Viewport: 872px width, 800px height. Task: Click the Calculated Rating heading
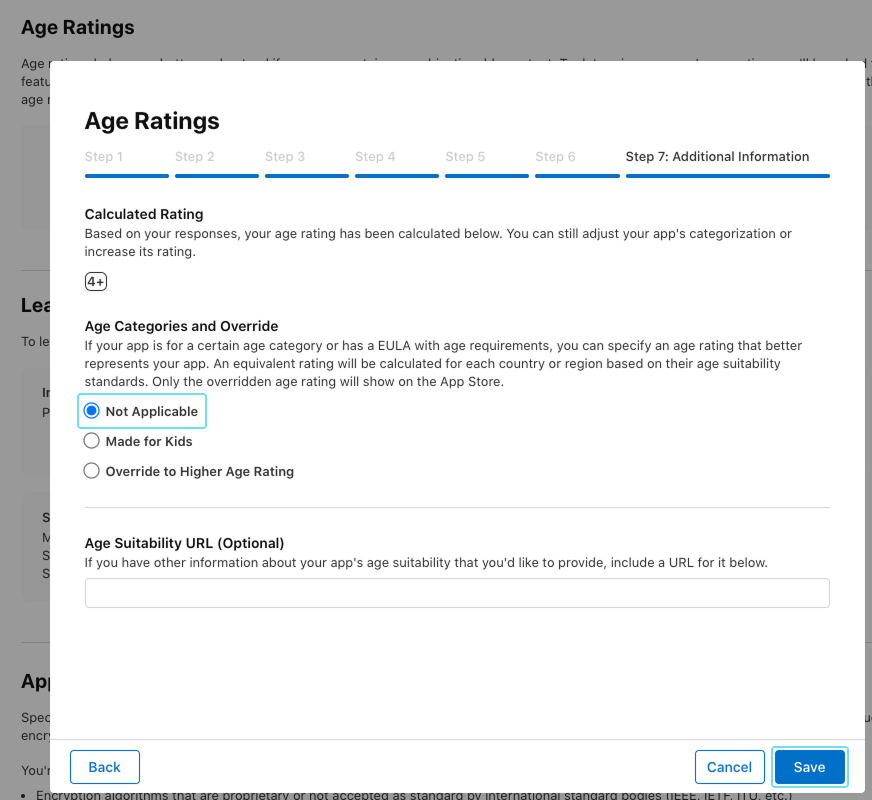click(x=143, y=214)
